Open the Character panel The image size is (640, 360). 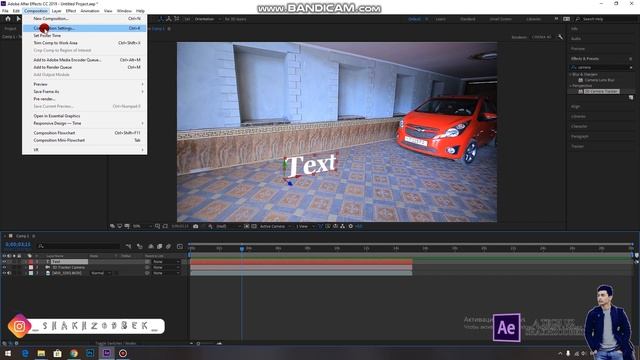coord(579,126)
